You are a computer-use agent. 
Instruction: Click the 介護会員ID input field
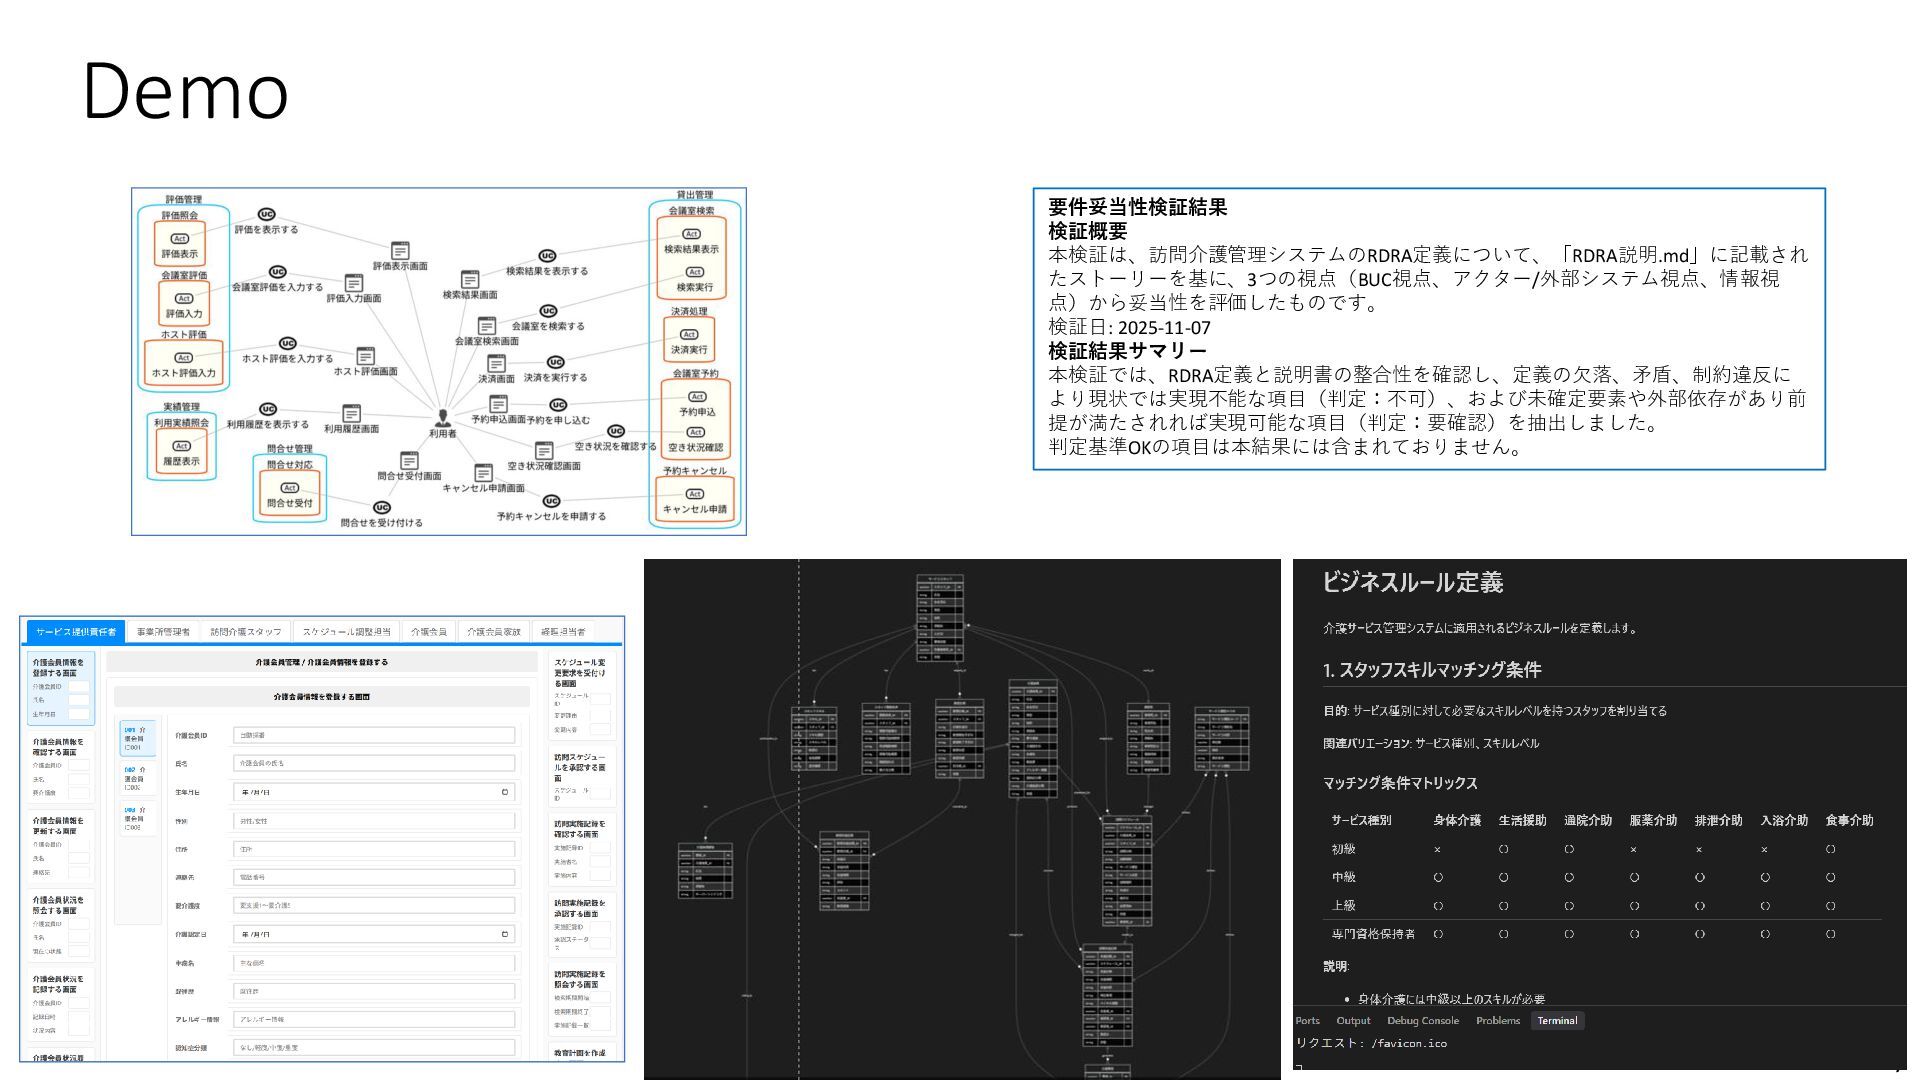(374, 735)
